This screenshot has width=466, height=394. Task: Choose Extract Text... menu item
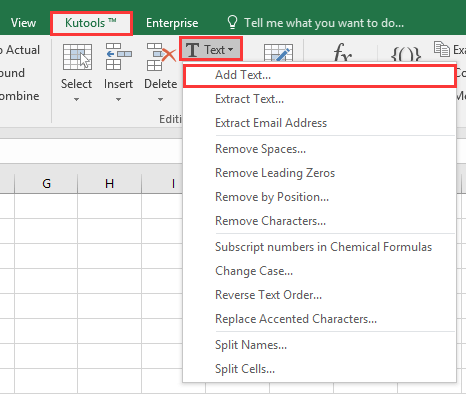[x=320, y=99]
